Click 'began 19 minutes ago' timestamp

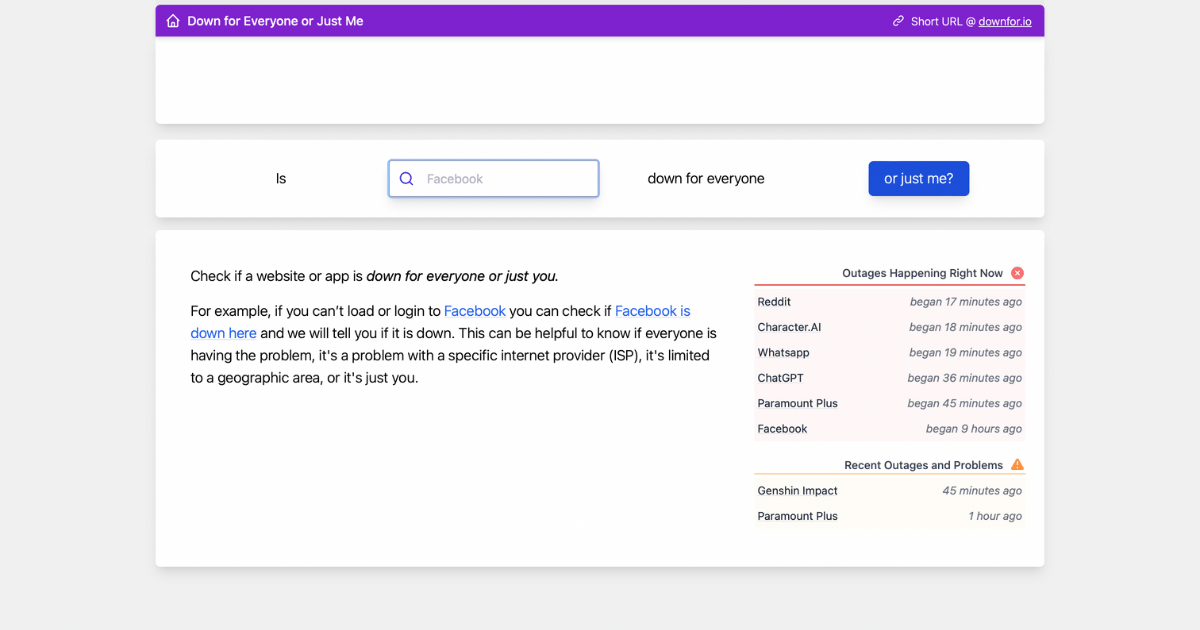tap(966, 353)
